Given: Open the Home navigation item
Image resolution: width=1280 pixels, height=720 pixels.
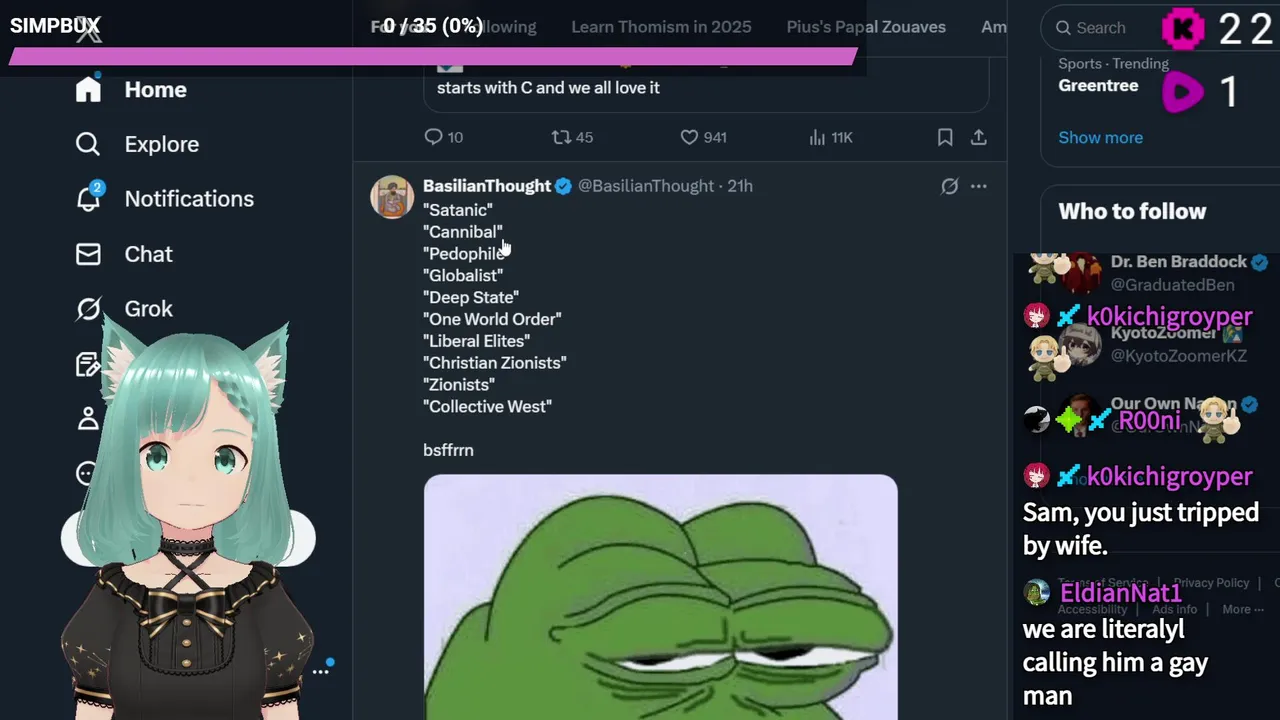Looking at the screenshot, I should 131,90.
